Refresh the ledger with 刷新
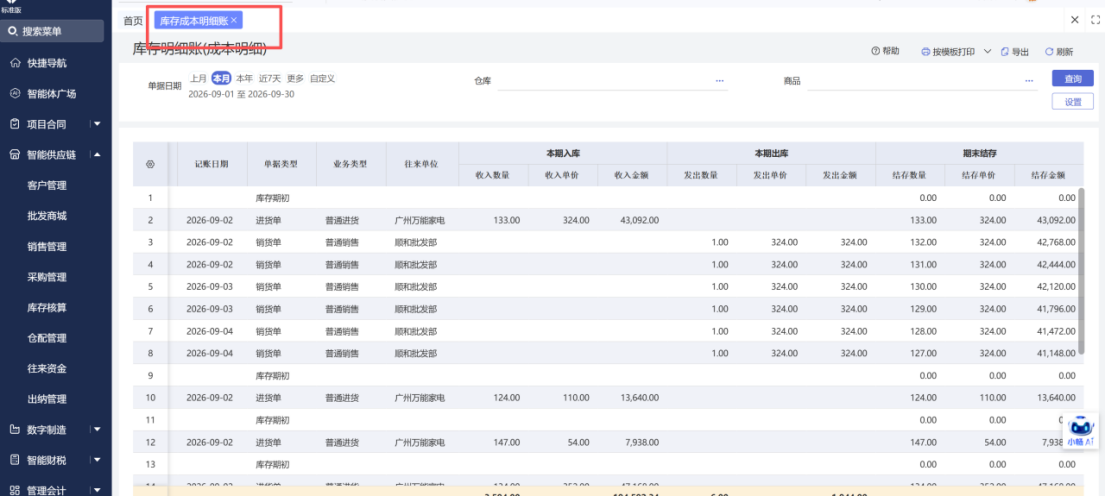Screen dimensions: 1106x497 tap(1059, 52)
